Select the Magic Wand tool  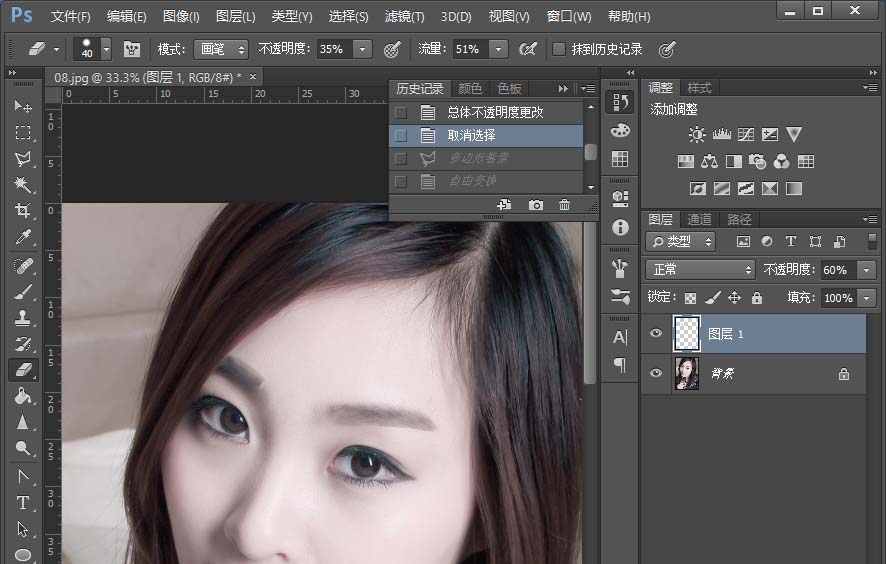pos(22,185)
